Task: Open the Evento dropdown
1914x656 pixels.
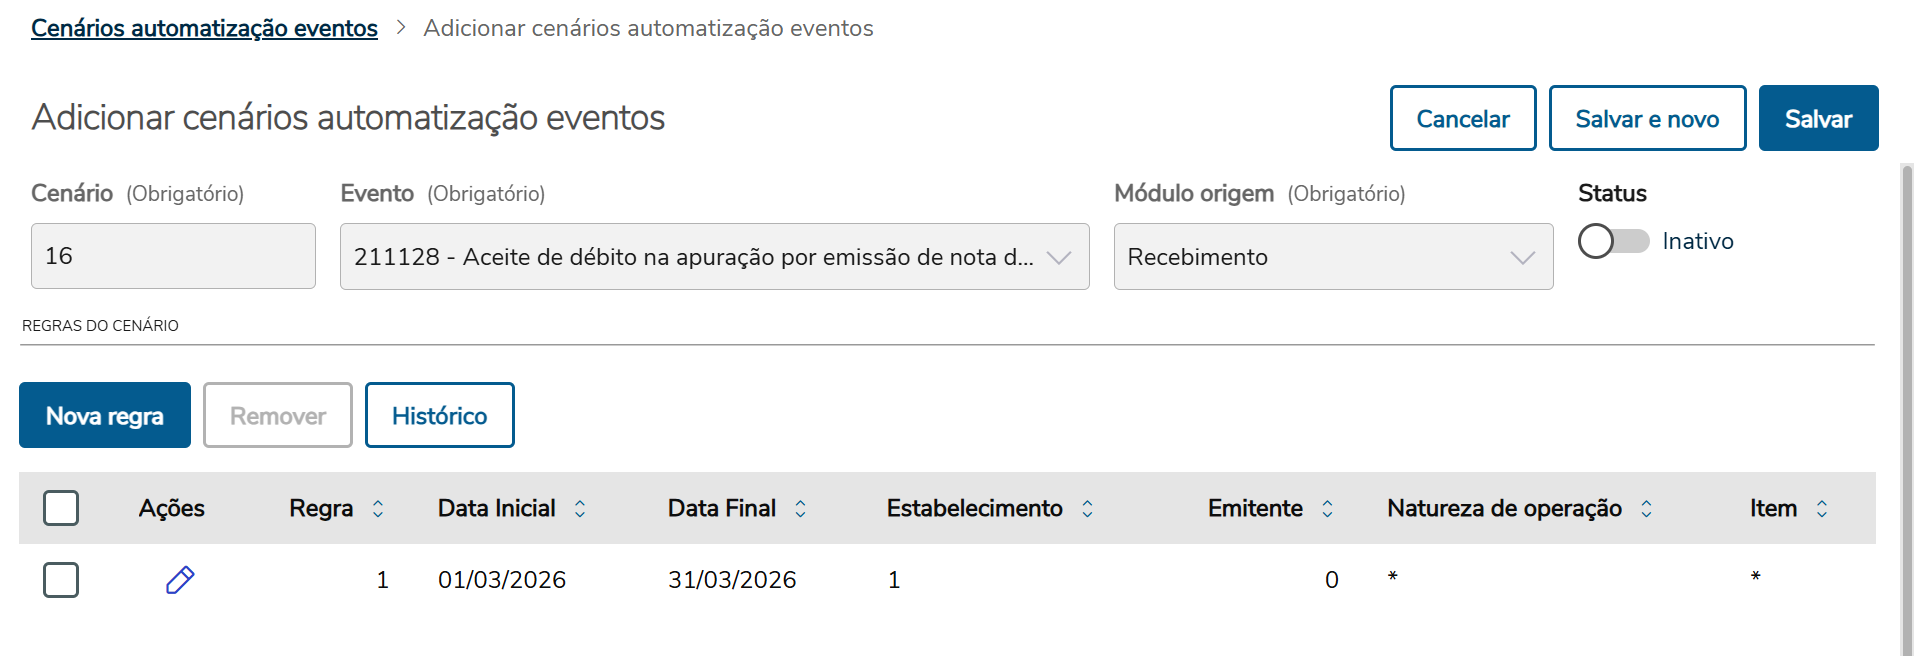Action: (1060, 257)
